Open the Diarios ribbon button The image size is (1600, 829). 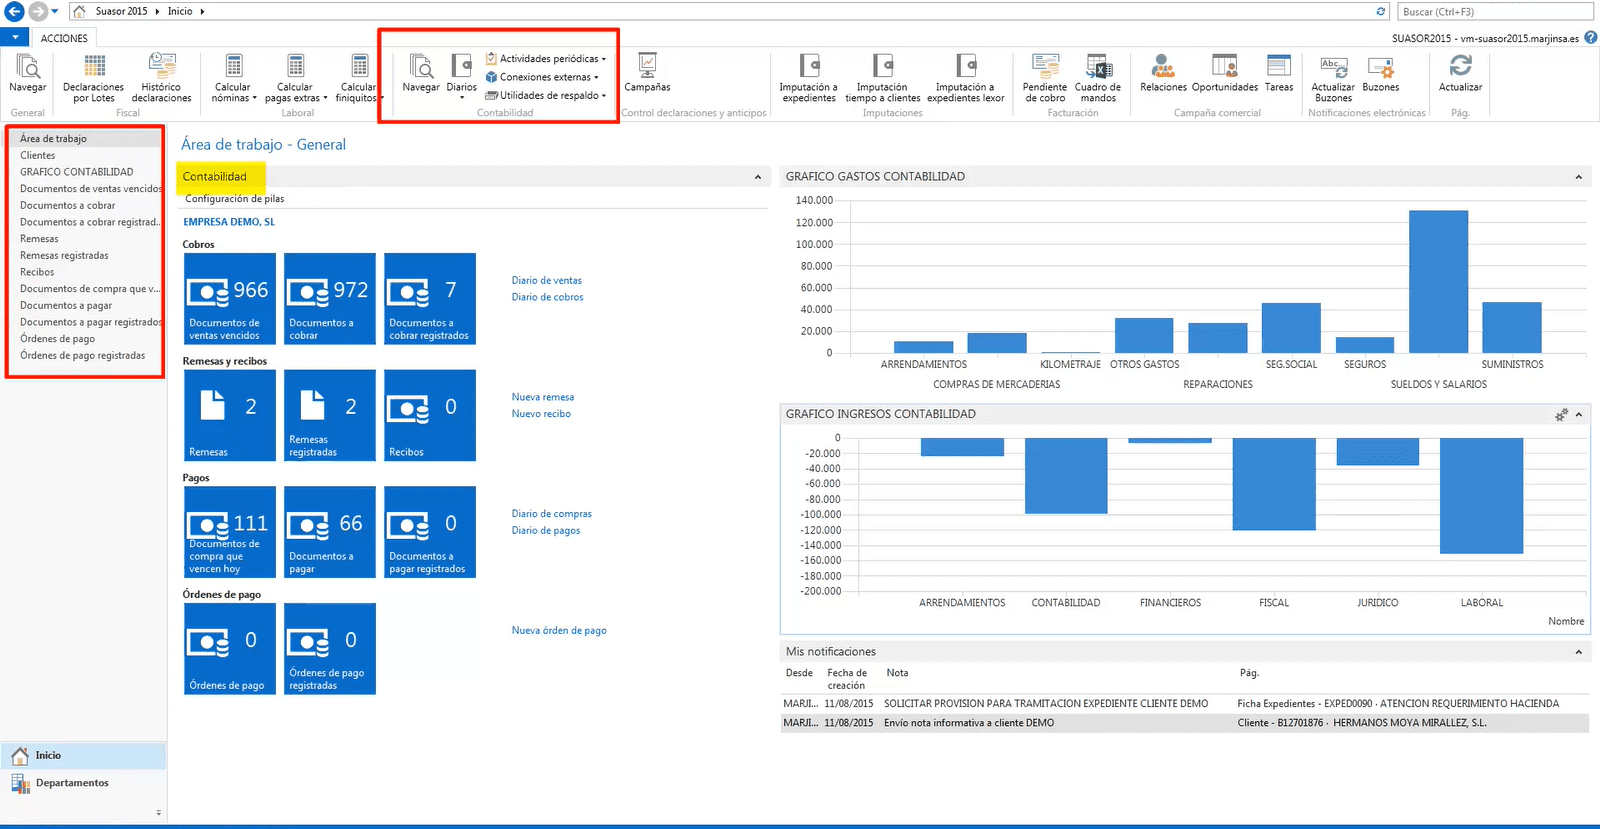click(461, 76)
